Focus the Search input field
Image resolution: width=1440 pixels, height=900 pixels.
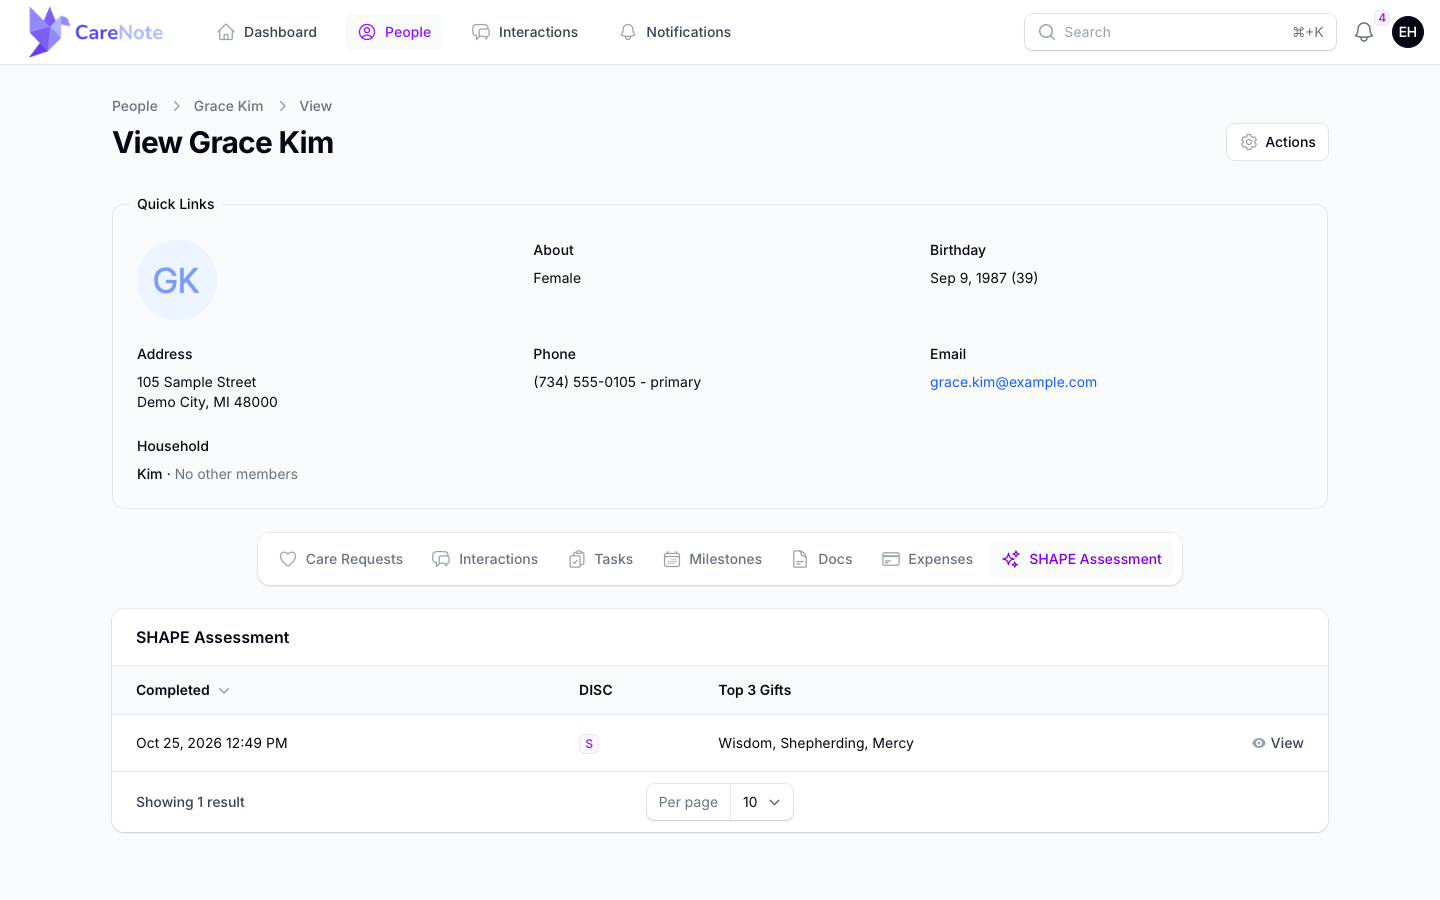[1180, 32]
